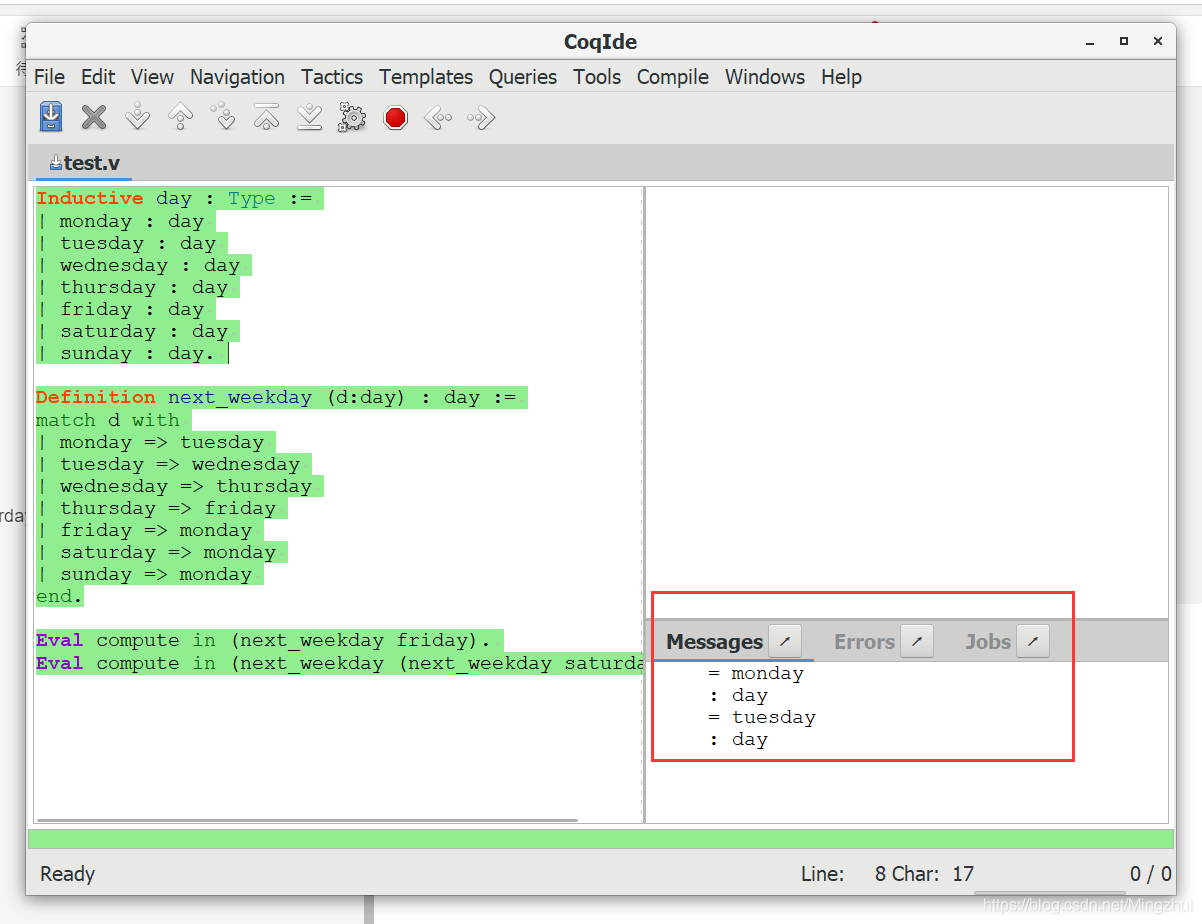
Task: Switch to the Errors tab
Action: pos(864,642)
